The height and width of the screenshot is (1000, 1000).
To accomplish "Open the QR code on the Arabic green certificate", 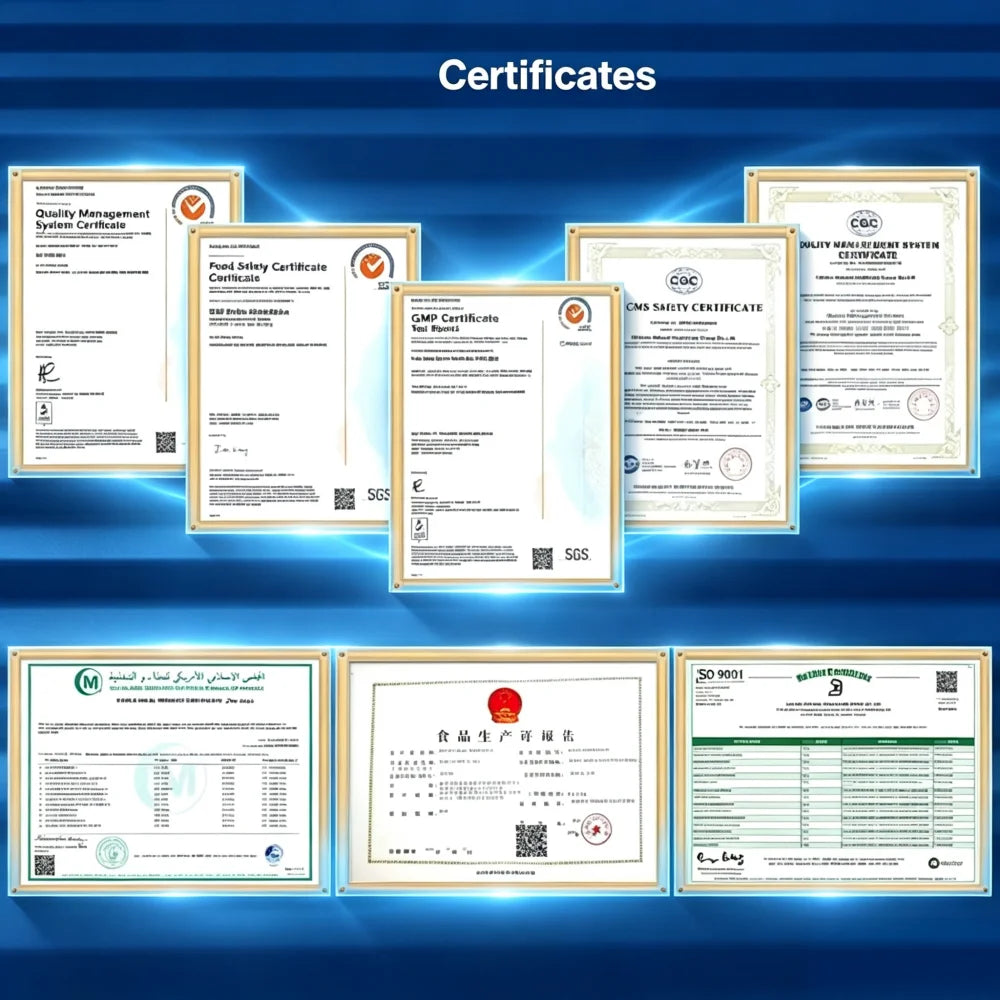I will [44, 865].
